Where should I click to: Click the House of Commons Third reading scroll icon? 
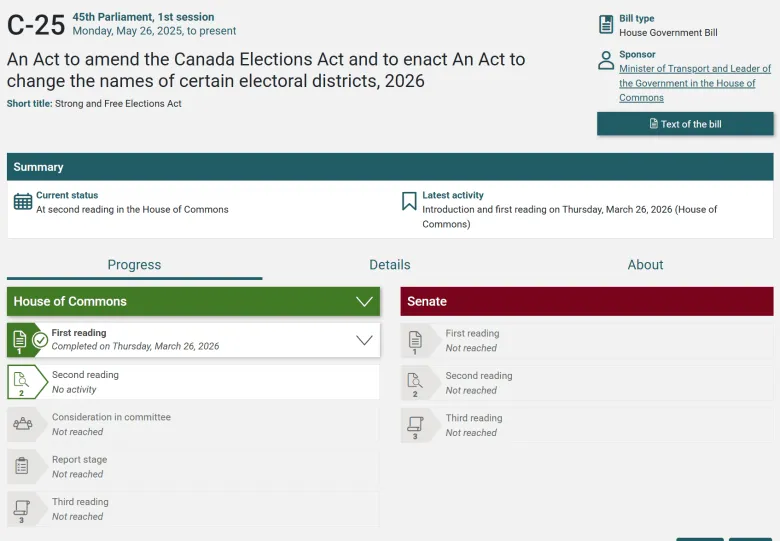point(21,508)
